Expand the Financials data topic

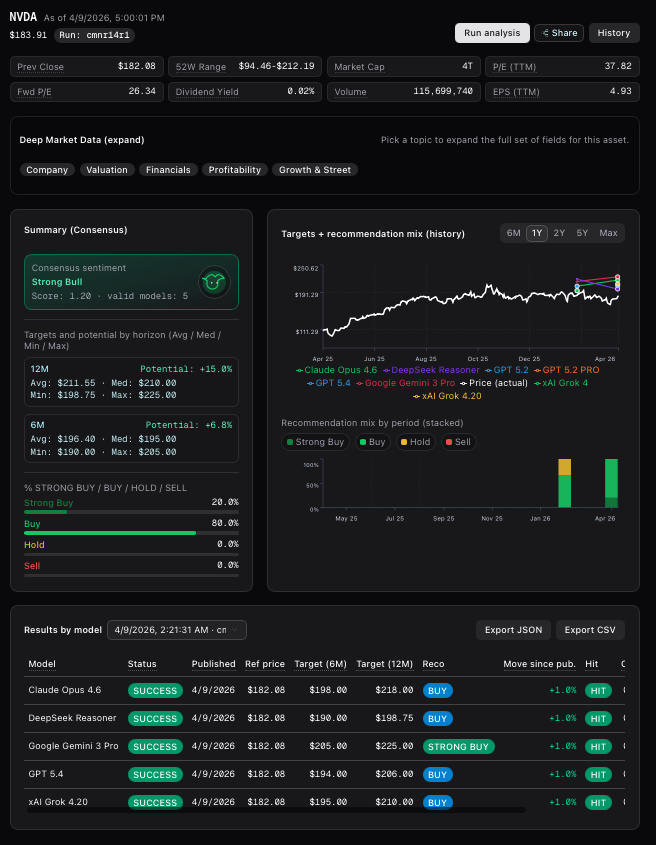(x=168, y=170)
